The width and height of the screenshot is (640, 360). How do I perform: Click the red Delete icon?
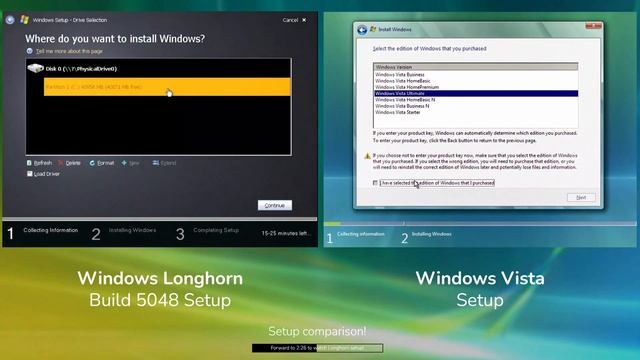[x=61, y=163]
